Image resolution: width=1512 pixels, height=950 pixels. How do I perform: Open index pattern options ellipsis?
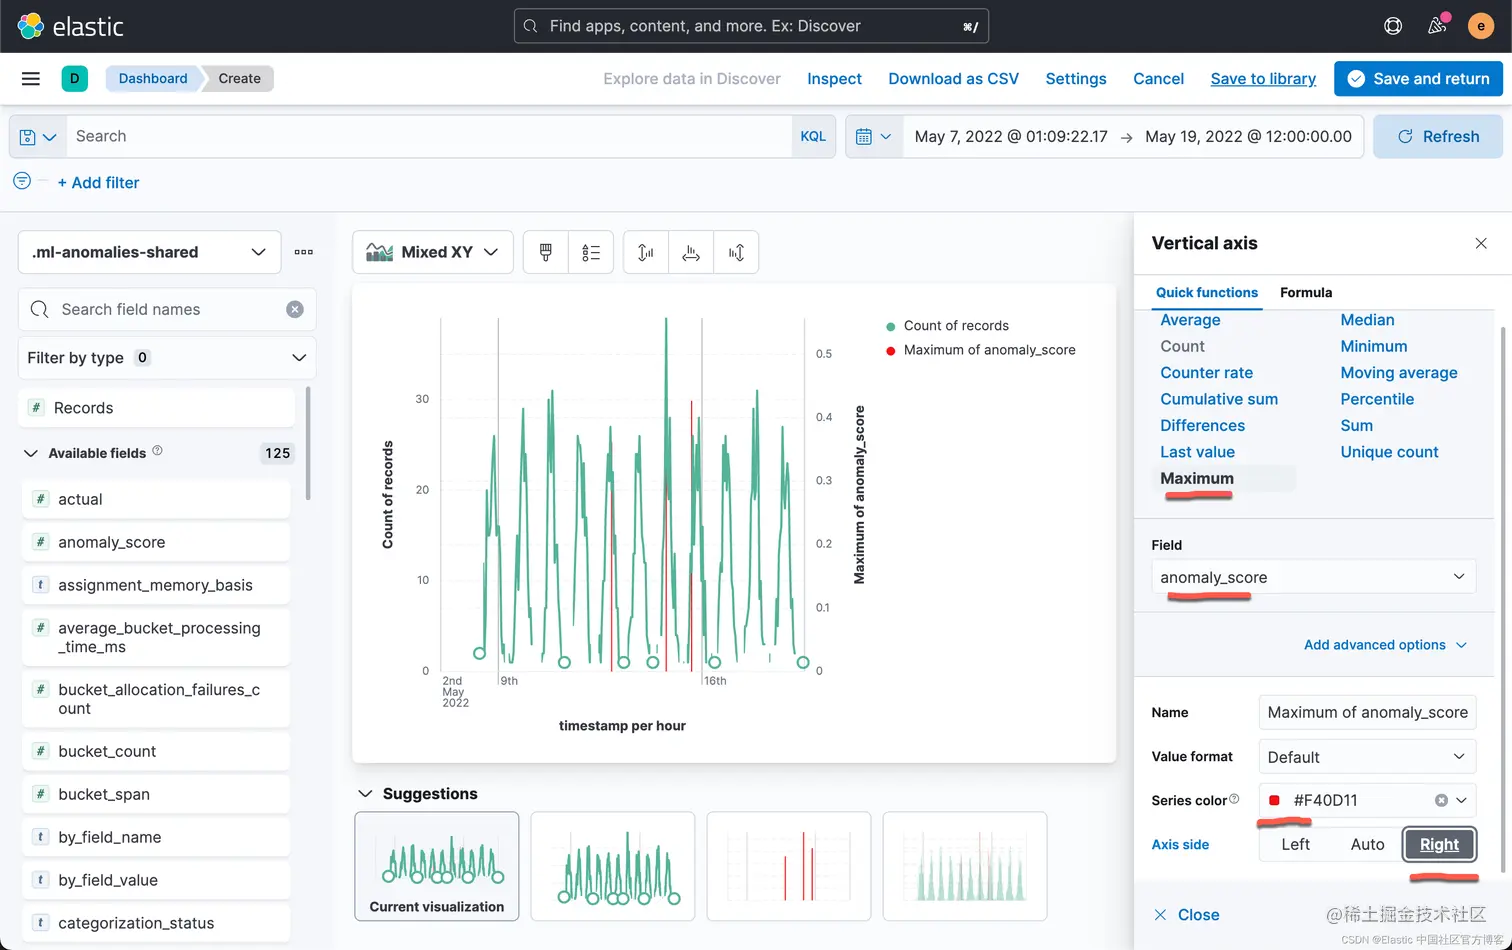point(304,252)
